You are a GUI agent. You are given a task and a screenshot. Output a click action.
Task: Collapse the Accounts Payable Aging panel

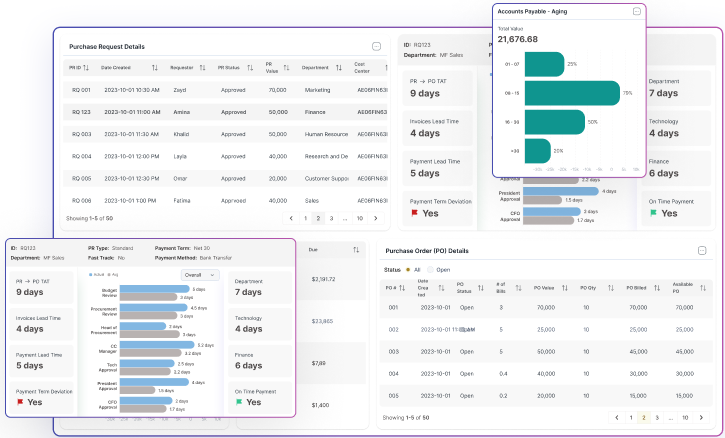click(636, 11)
